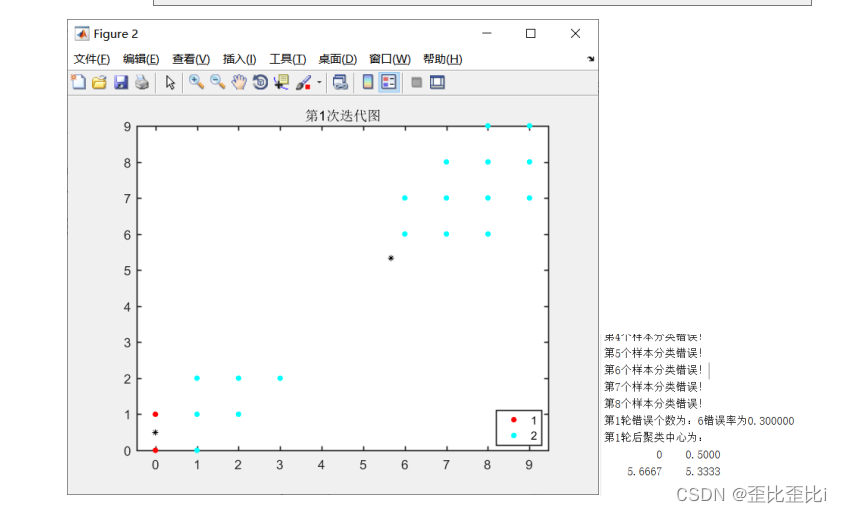Expand the brush color dropdown arrow
This screenshot has width=842, height=513.
tap(319, 82)
